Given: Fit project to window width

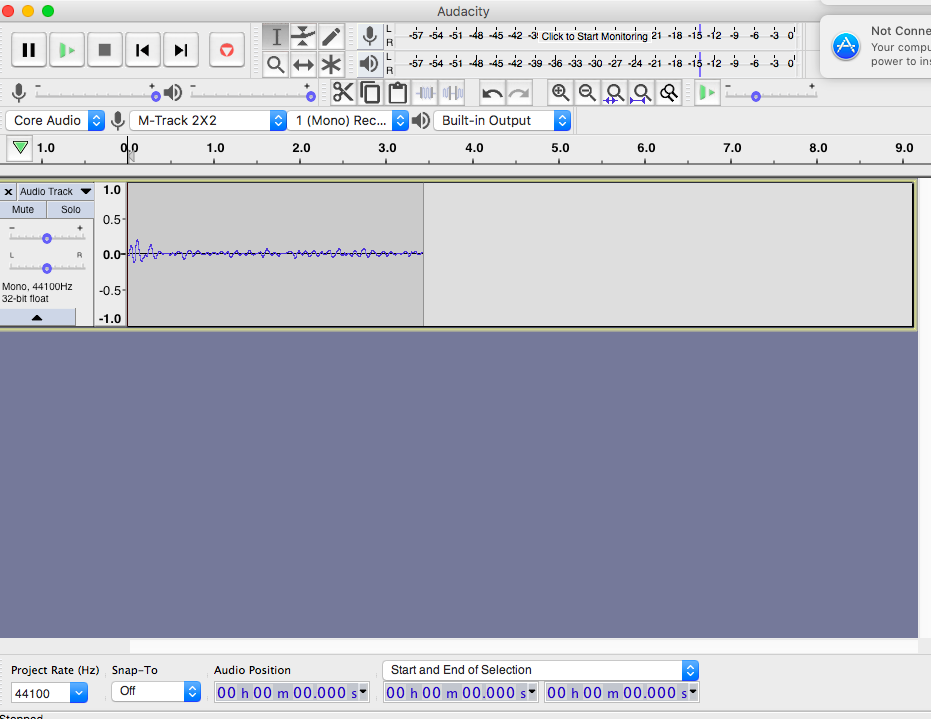Looking at the screenshot, I should click(x=641, y=93).
